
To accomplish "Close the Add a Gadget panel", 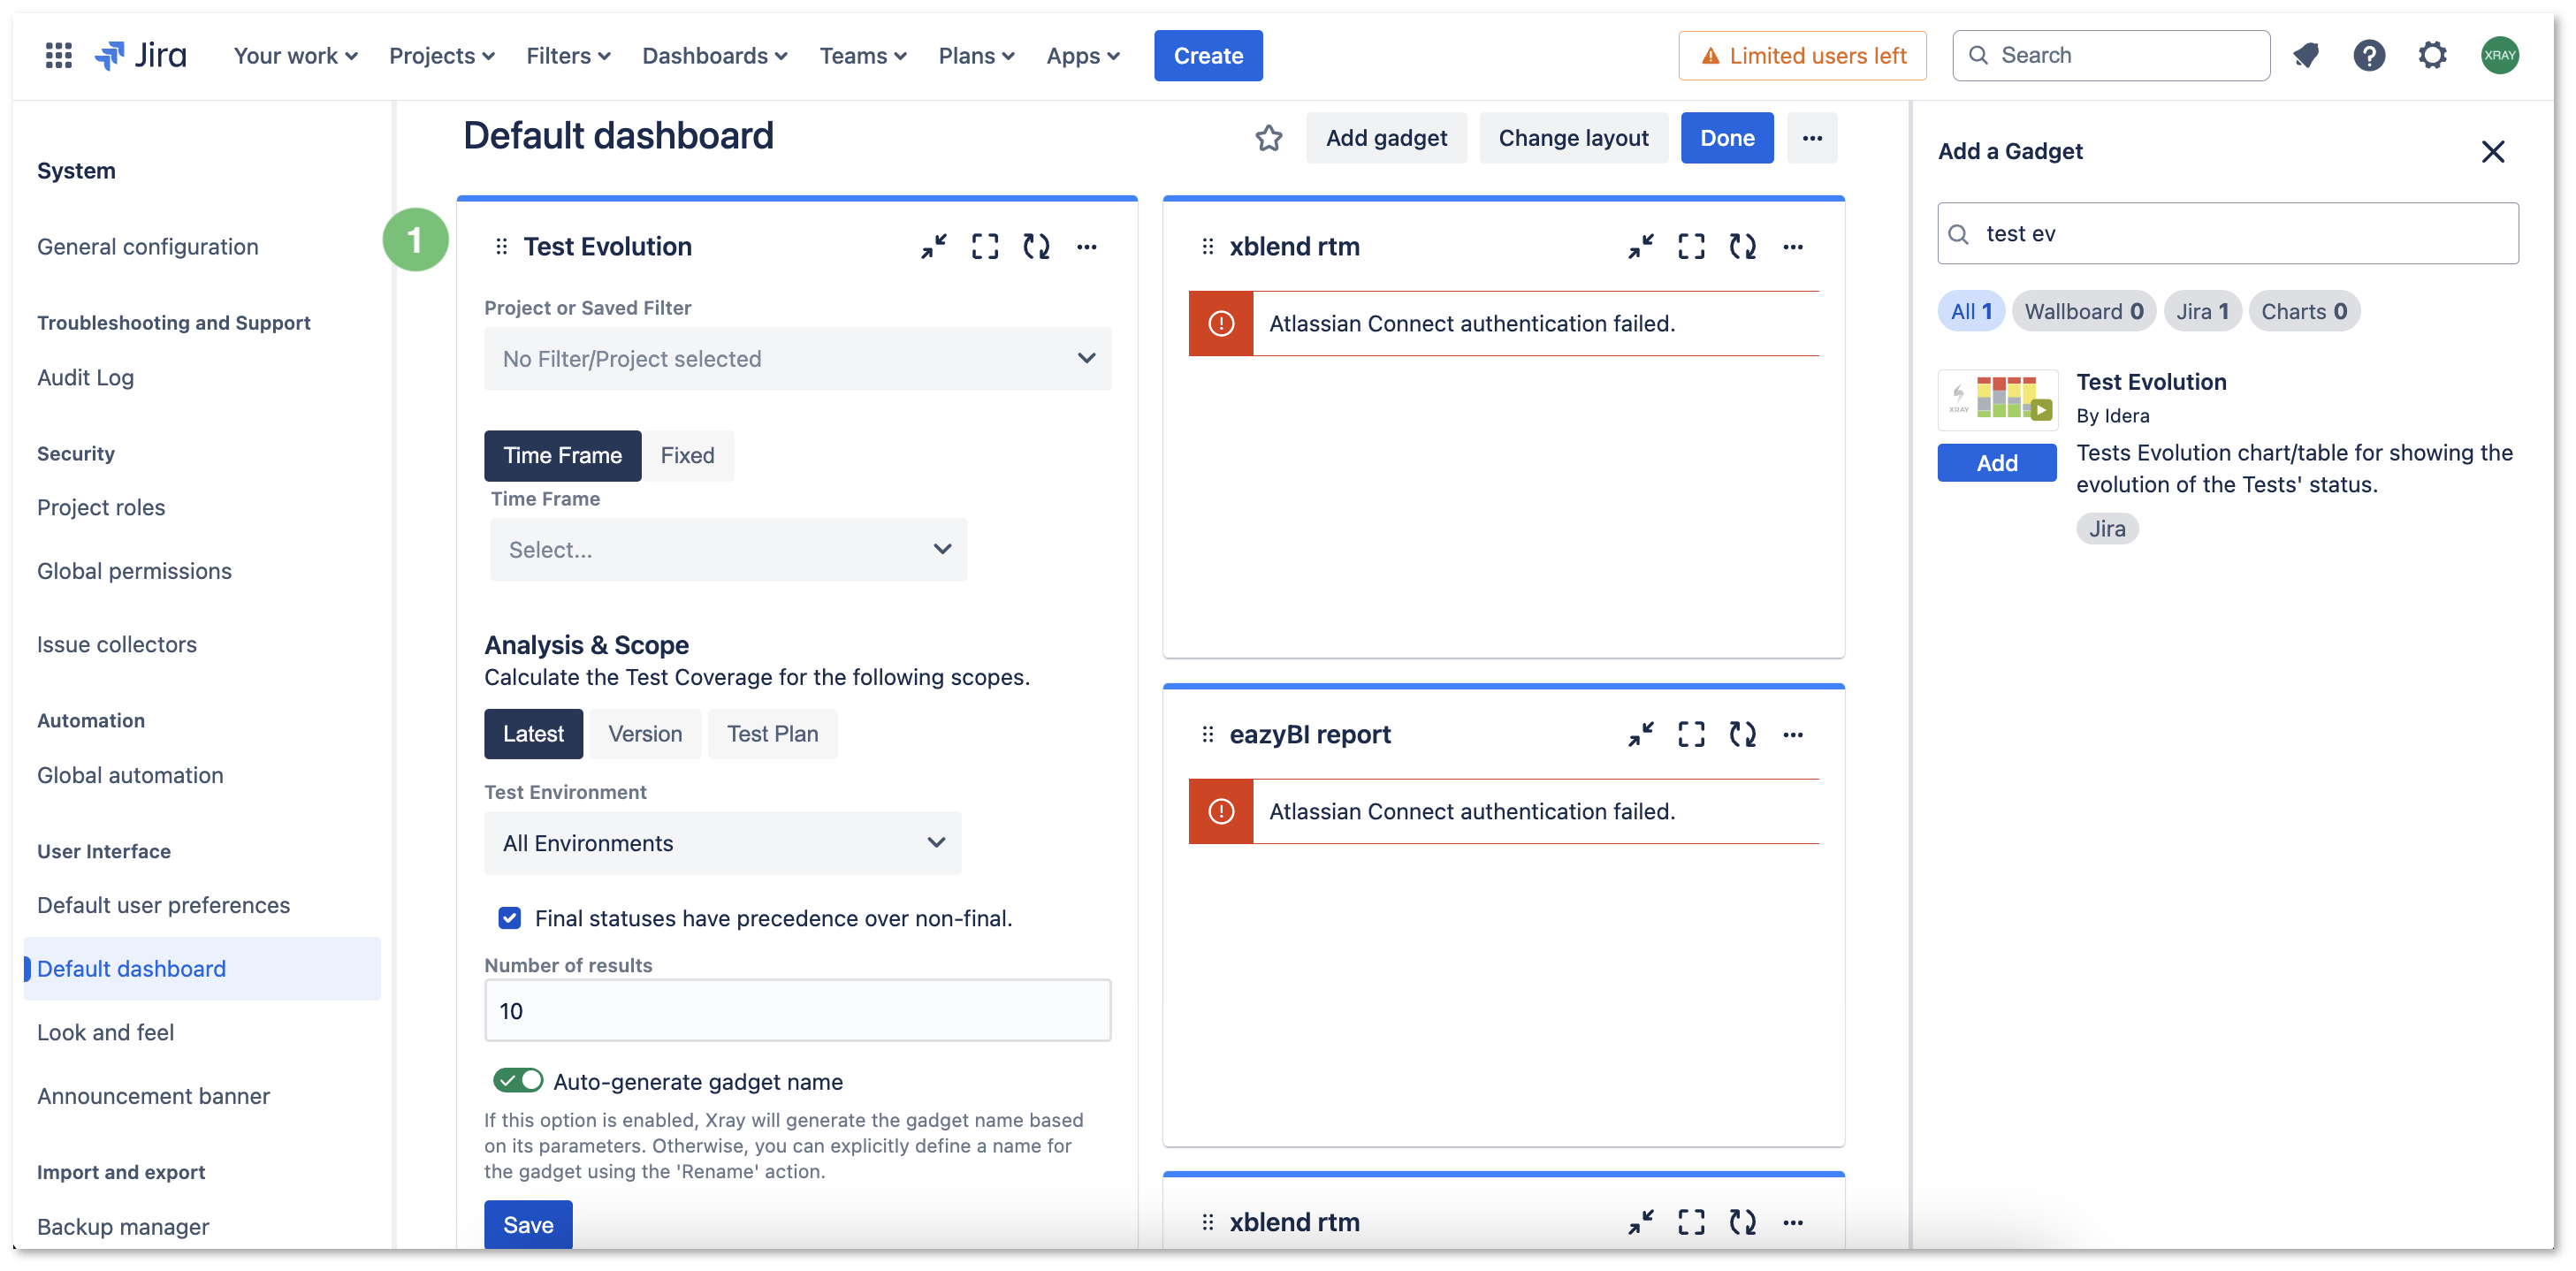I will click(x=2493, y=152).
